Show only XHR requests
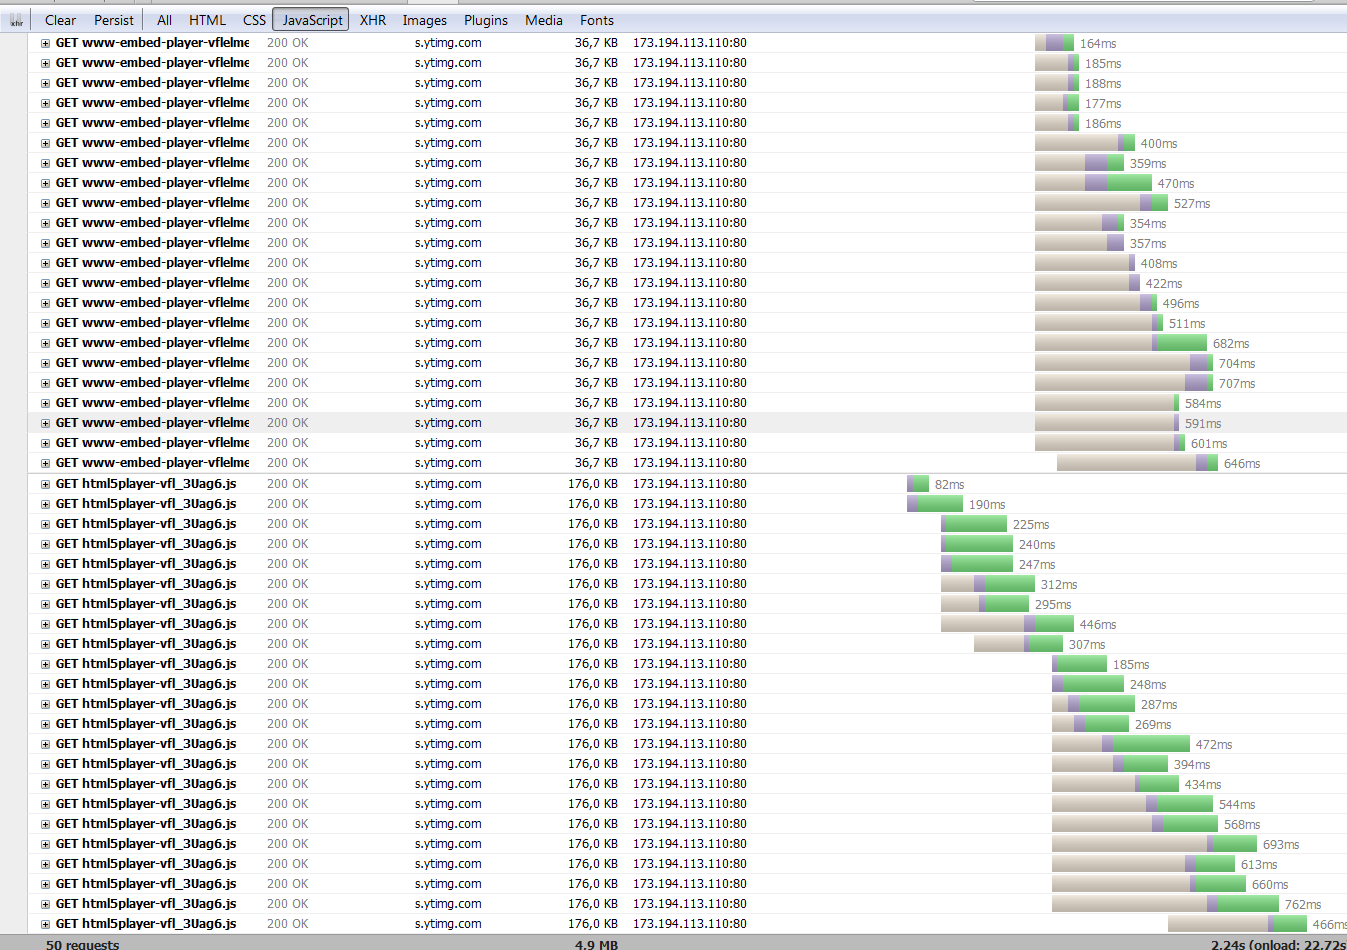 tap(372, 20)
